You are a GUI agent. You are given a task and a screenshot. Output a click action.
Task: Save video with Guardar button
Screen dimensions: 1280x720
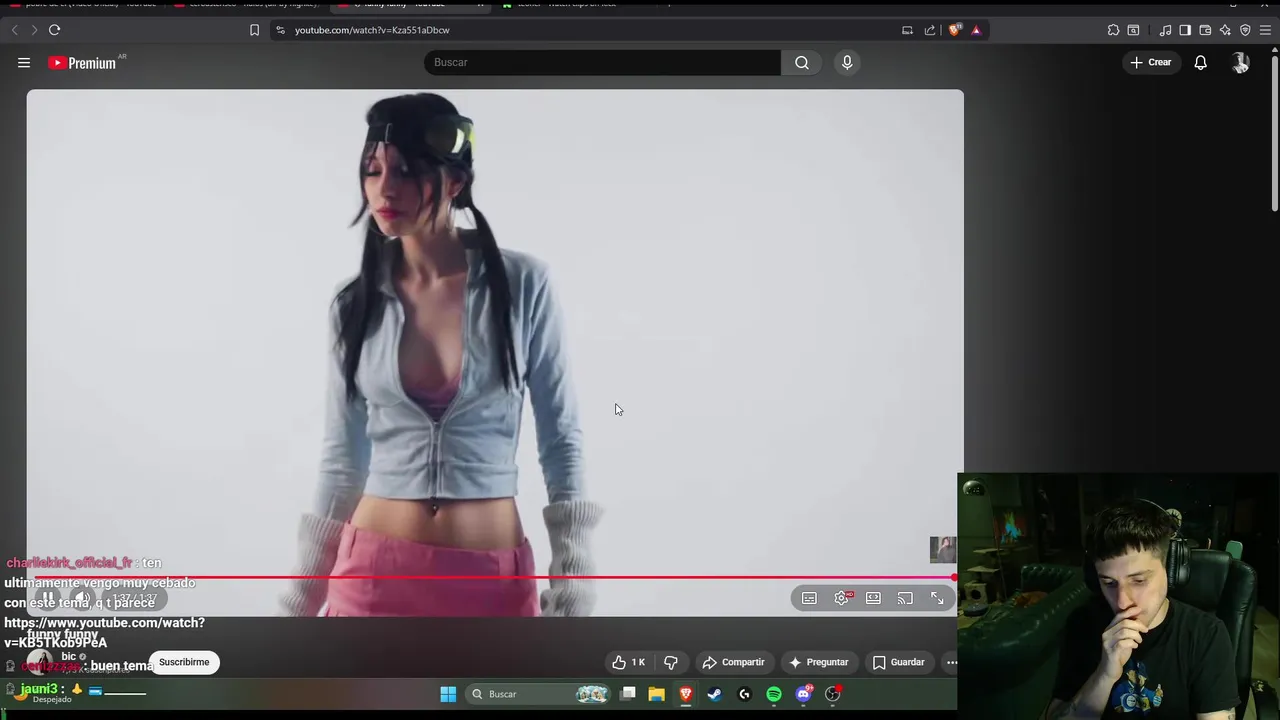[x=898, y=662]
